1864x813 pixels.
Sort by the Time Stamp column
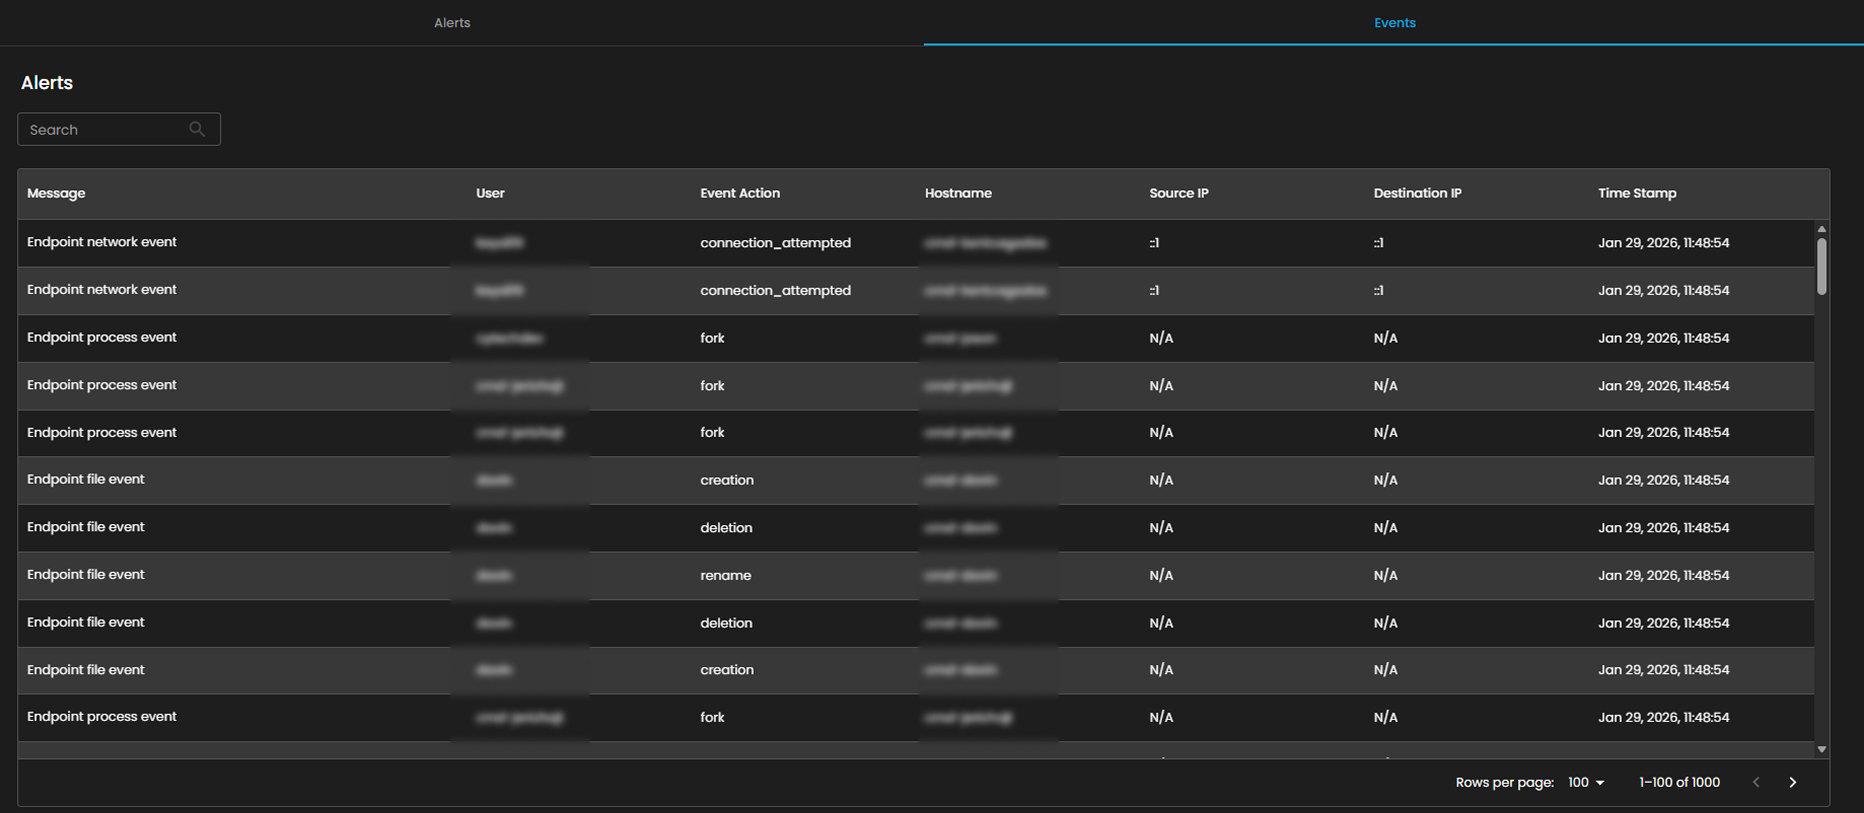tap(1636, 193)
